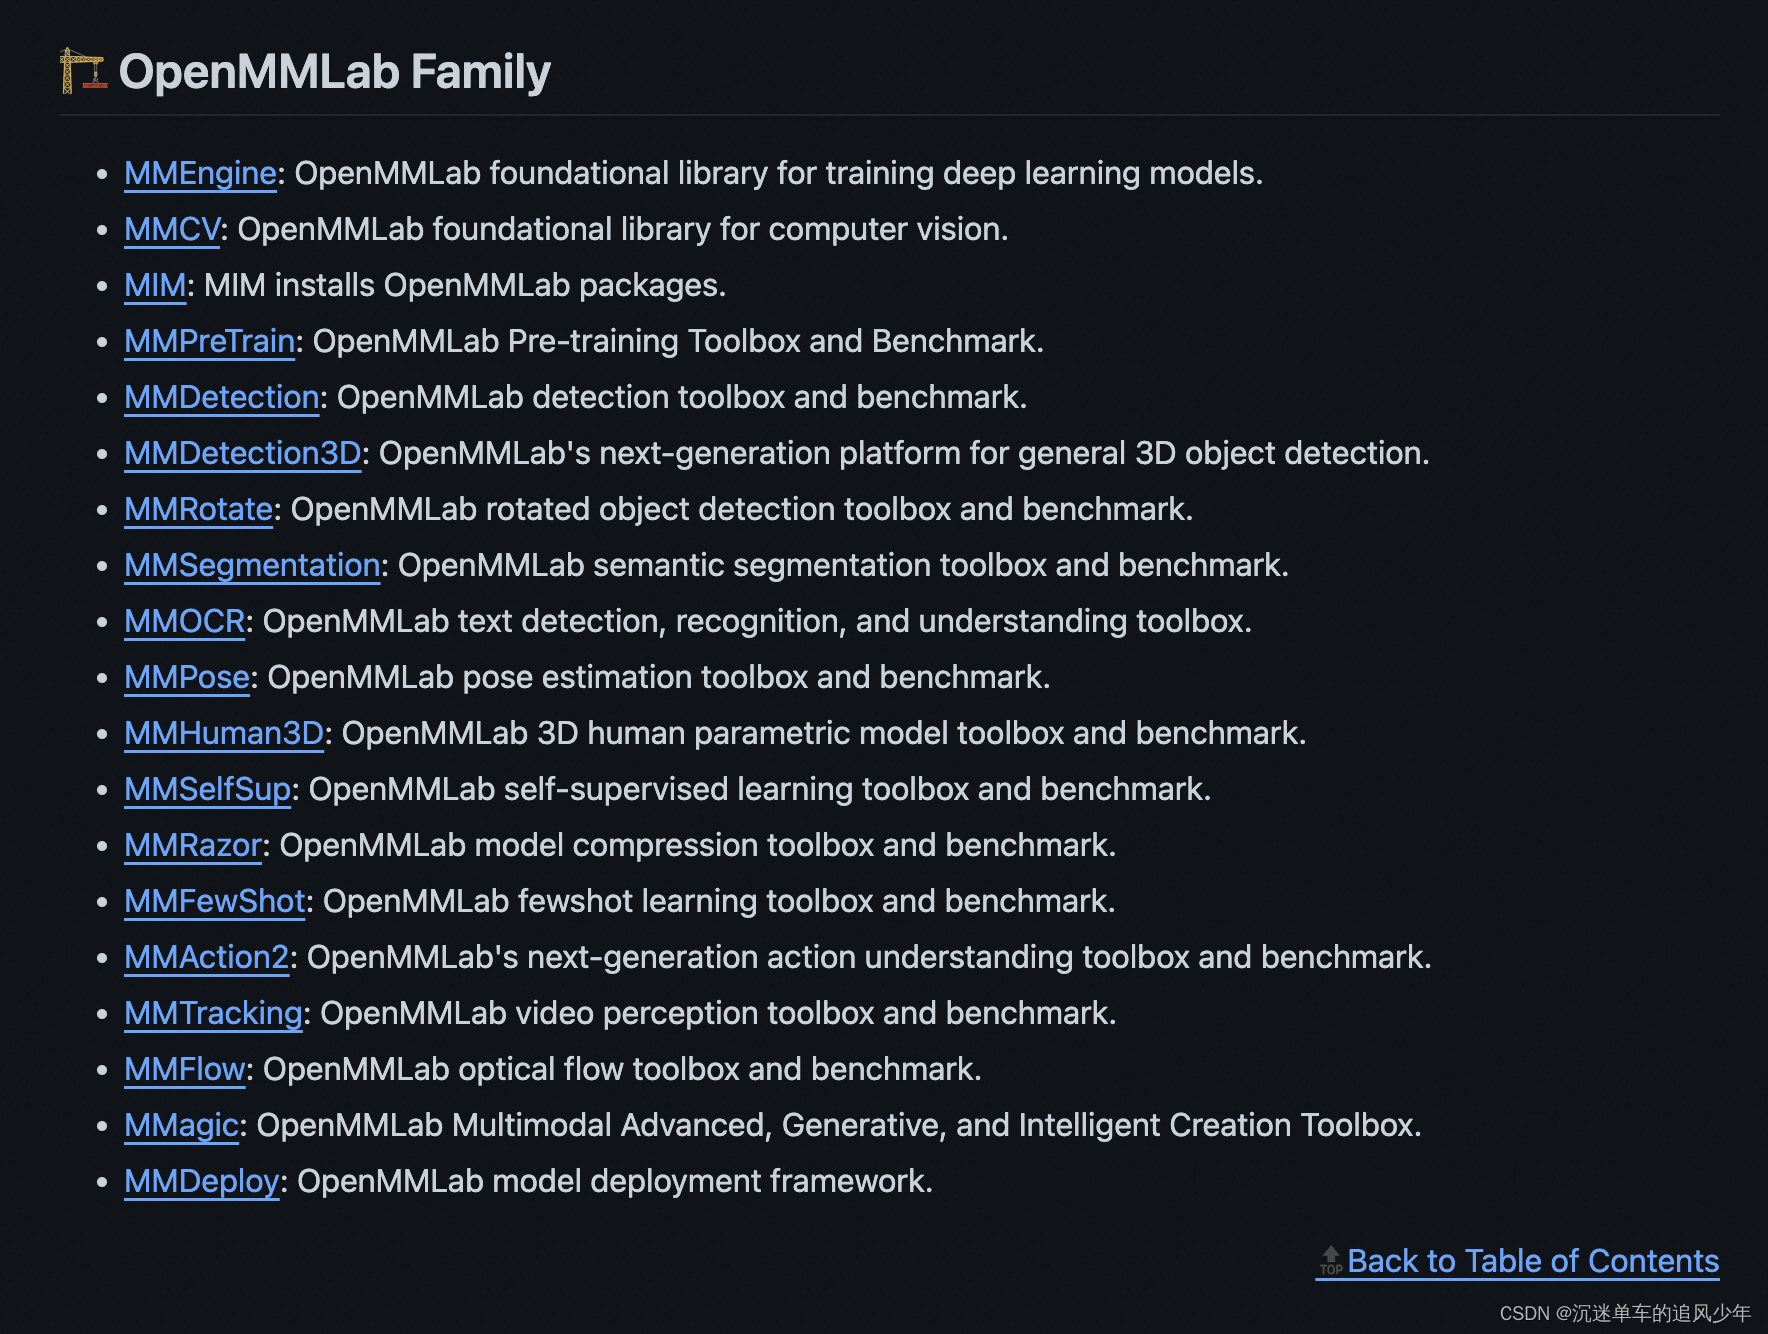
Task: Visit the MMSelfSup link
Action: pyautogui.click(x=208, y=789)
